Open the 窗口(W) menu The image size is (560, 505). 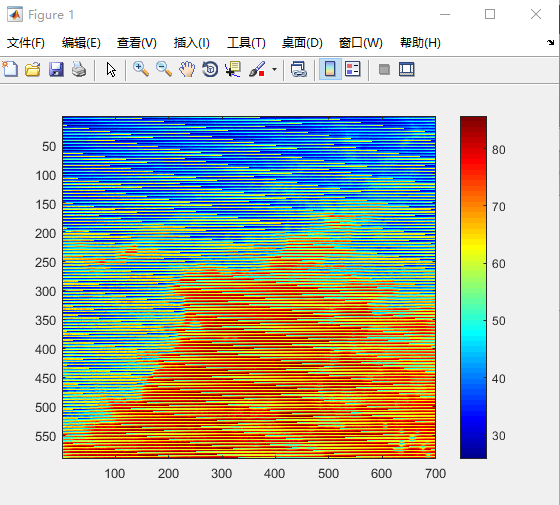(361, 43)
